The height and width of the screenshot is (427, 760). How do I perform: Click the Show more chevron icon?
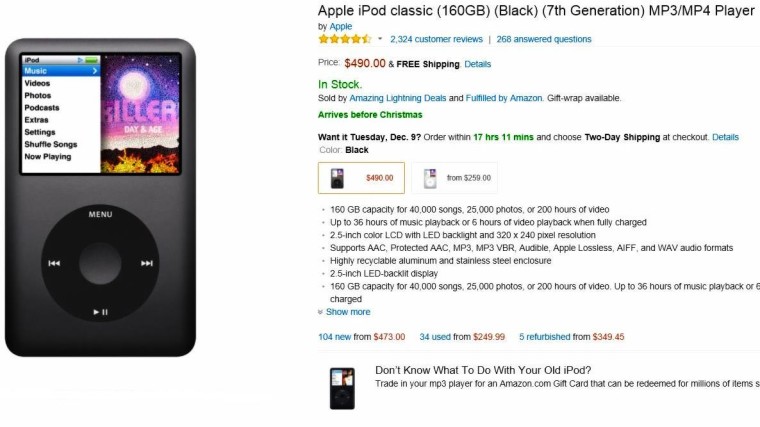320,312
